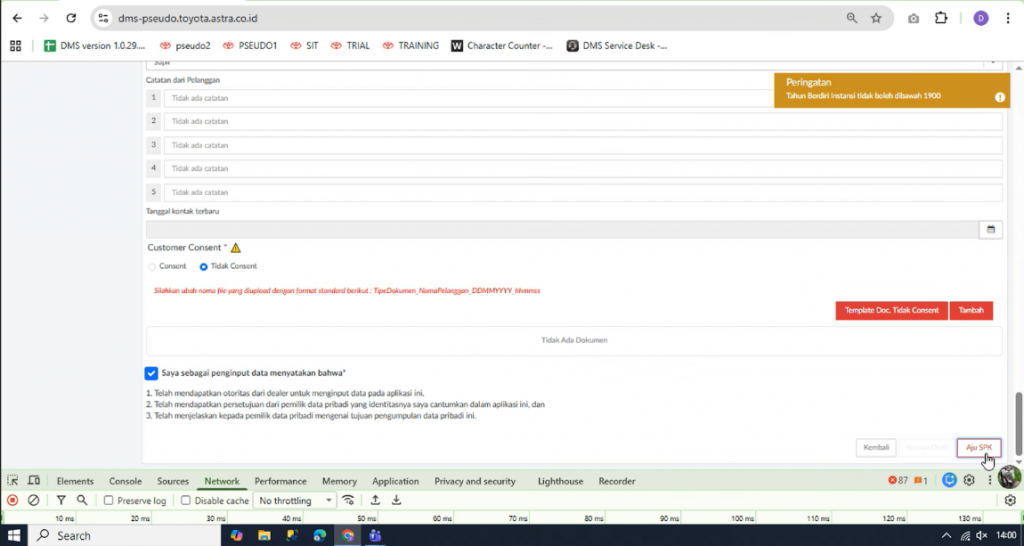Screen dimensions: 1024x546
Task: Click the Template Doc. Tidak Consent button
Action: click(x=891, y=311)
